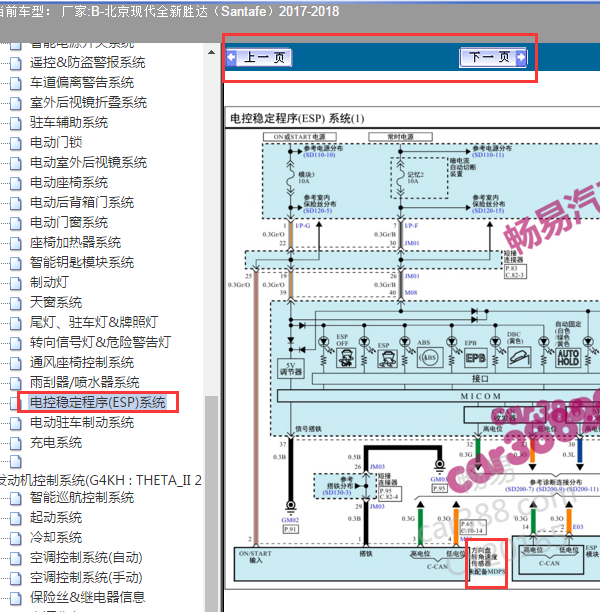Select 室外后视镜折叠系统 item

point(88,103)
